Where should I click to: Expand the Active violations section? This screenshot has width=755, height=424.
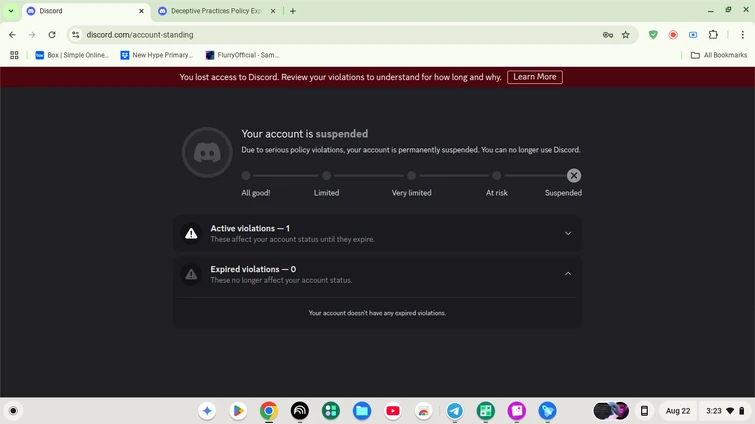point(568,233)
